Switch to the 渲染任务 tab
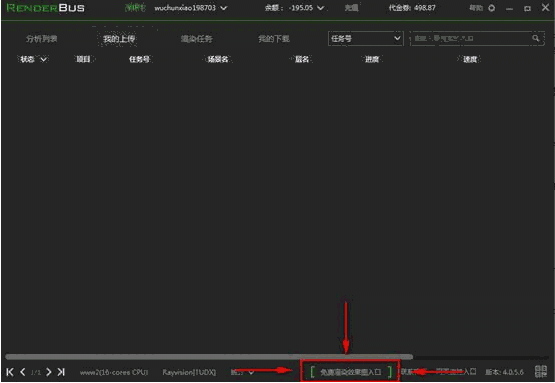The height and width of the screenshot is (383, 555). point(196,39)
